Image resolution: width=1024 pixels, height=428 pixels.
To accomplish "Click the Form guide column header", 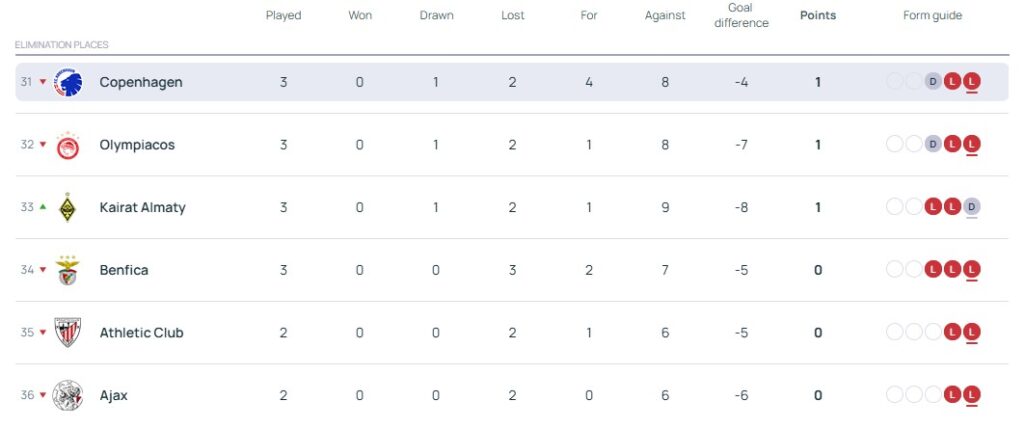I will tap(932, 15).
